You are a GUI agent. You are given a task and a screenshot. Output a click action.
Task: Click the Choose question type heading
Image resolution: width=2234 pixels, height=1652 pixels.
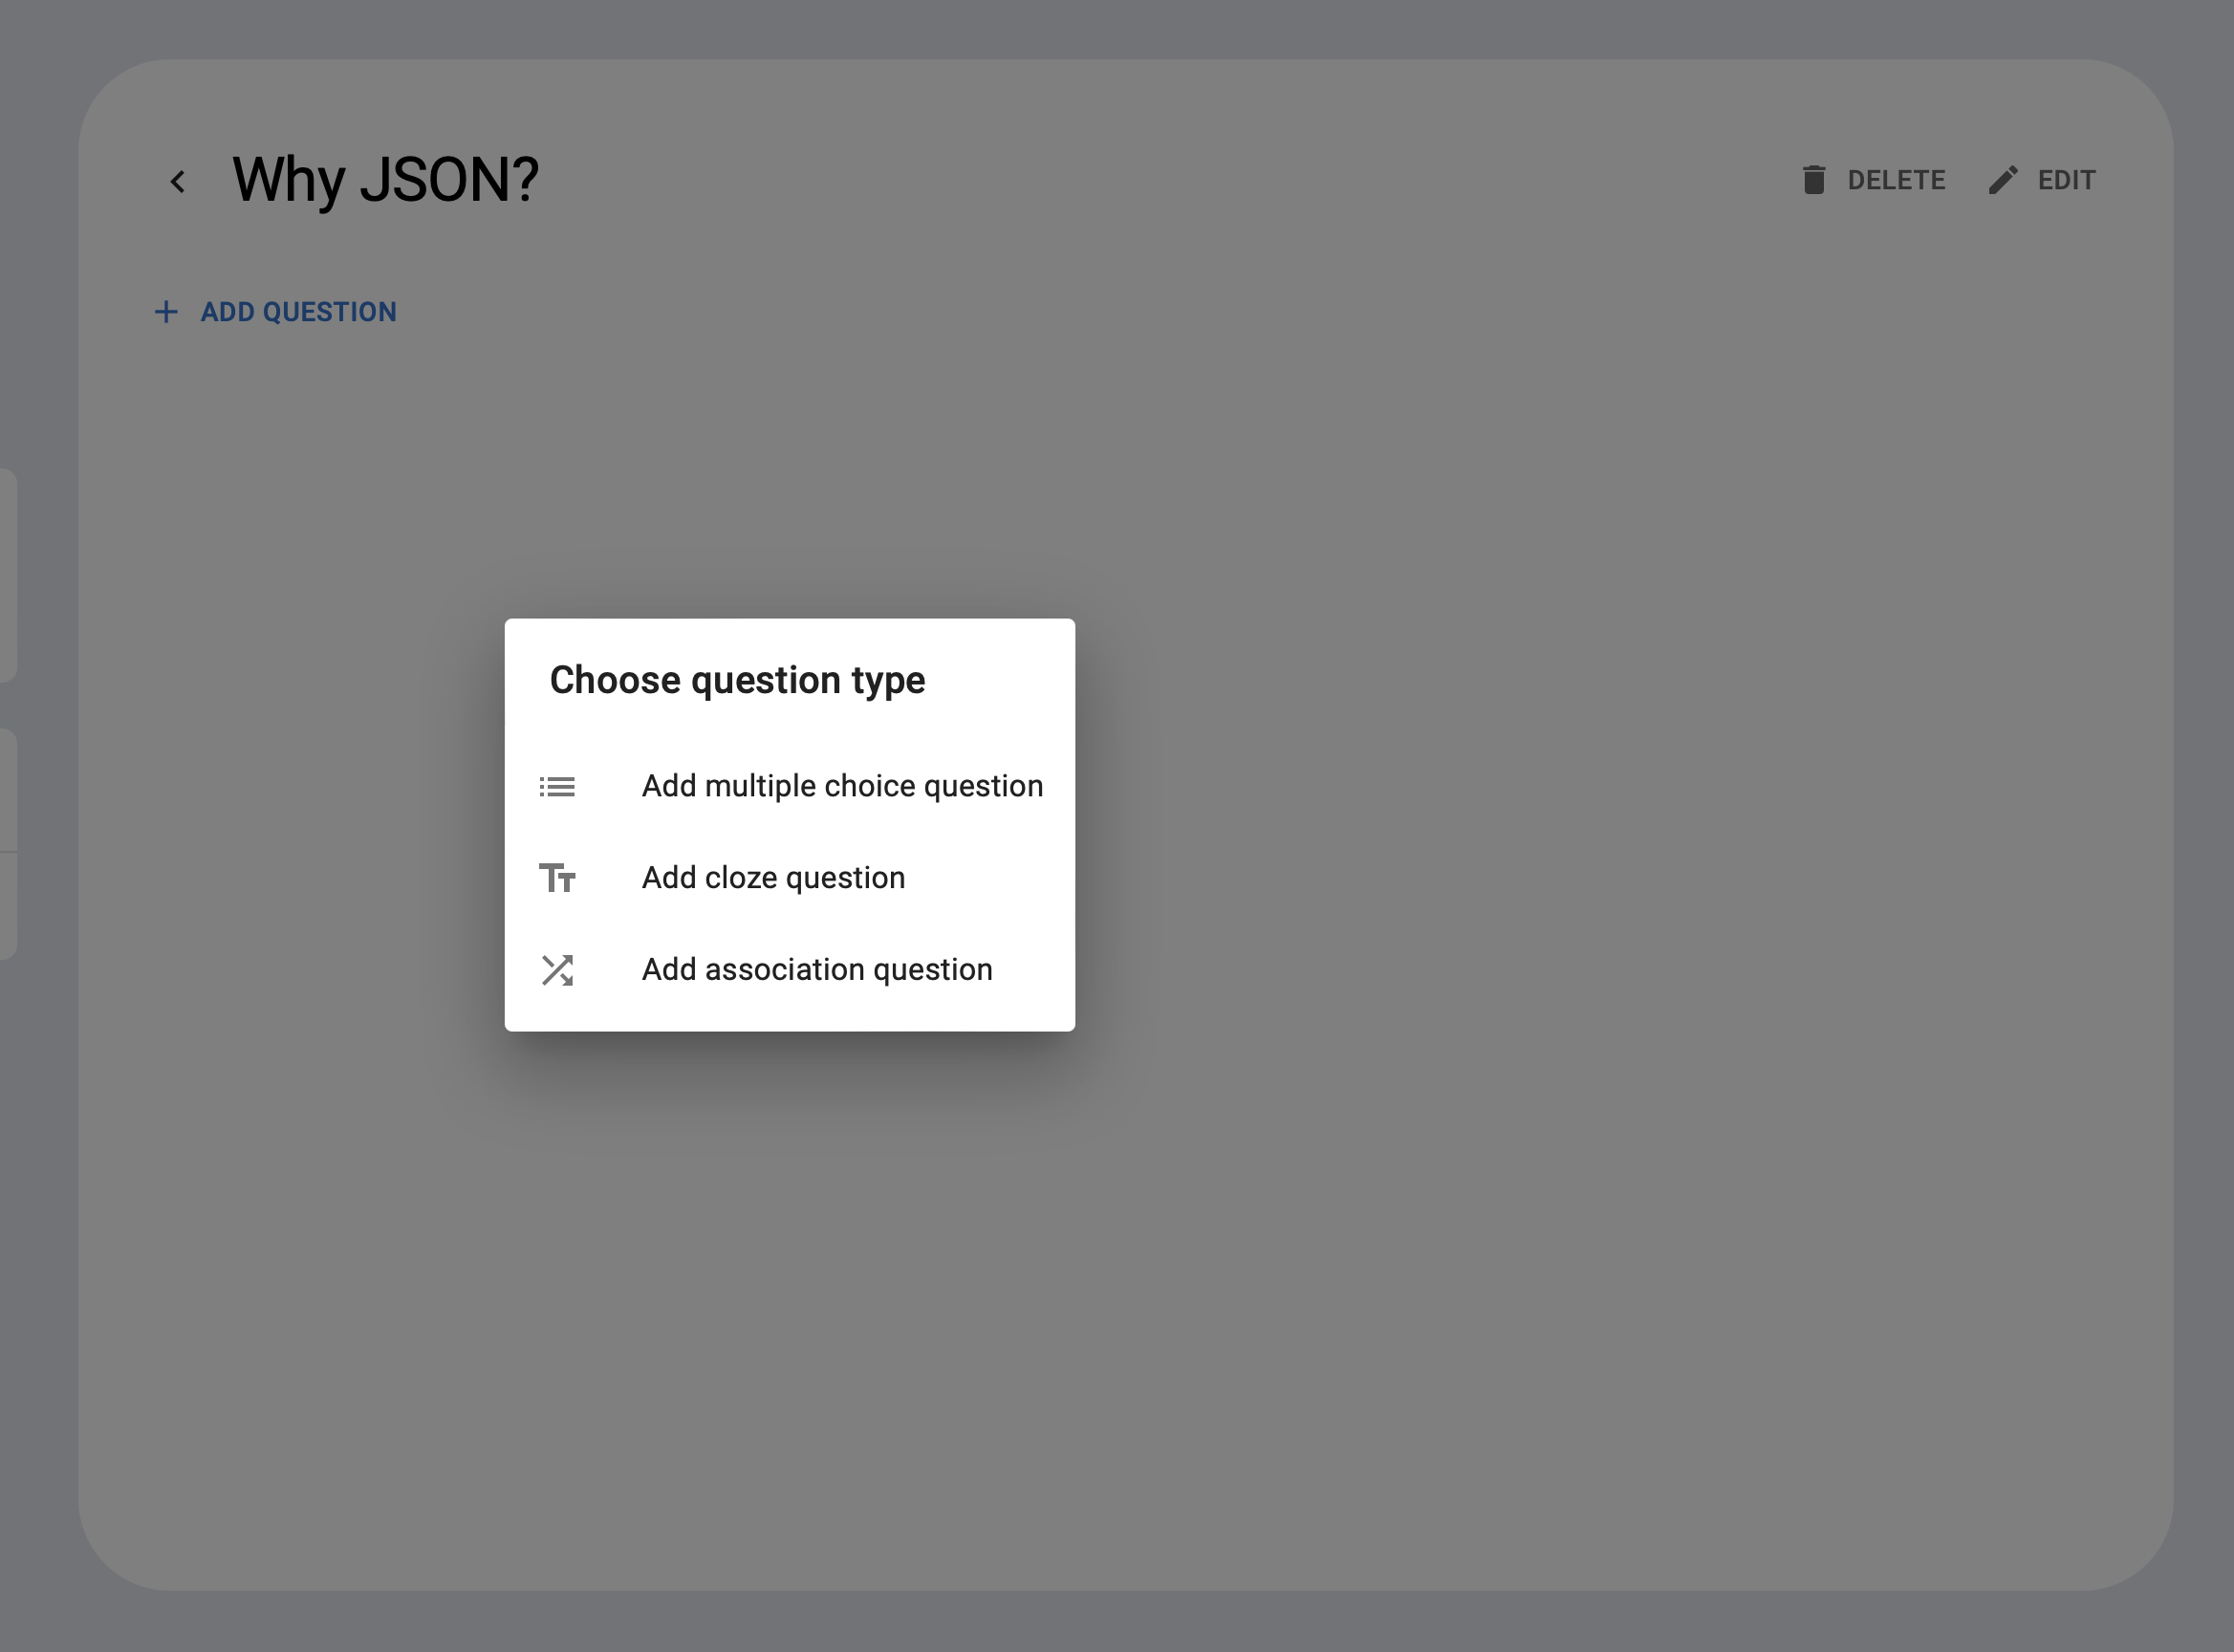pos(737,680)
